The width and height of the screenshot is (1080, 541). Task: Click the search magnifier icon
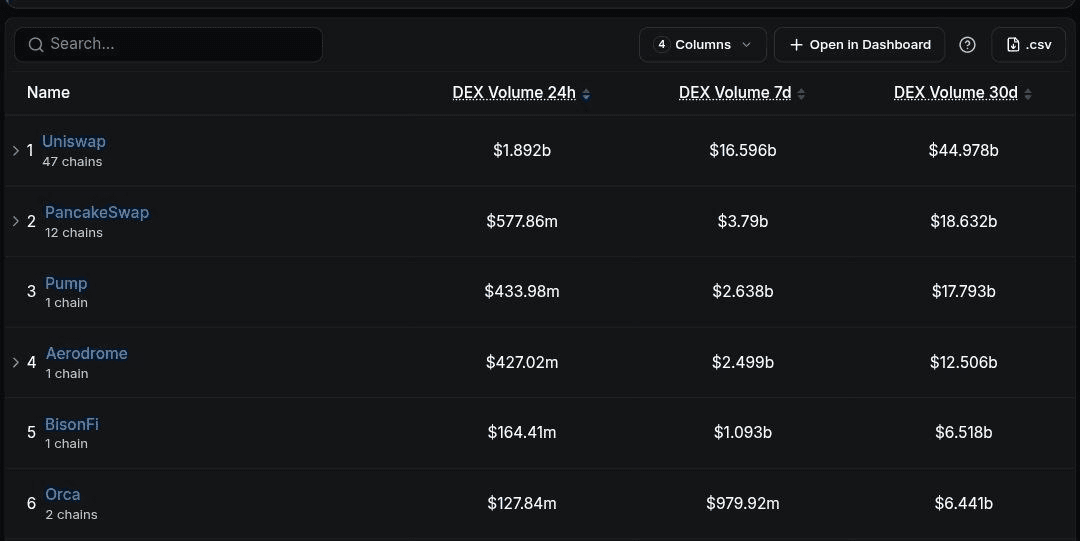click(36, 45)
